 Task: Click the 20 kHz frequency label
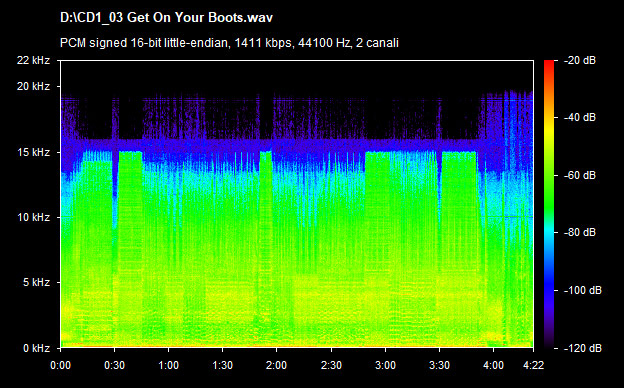(x=33, y=86)
